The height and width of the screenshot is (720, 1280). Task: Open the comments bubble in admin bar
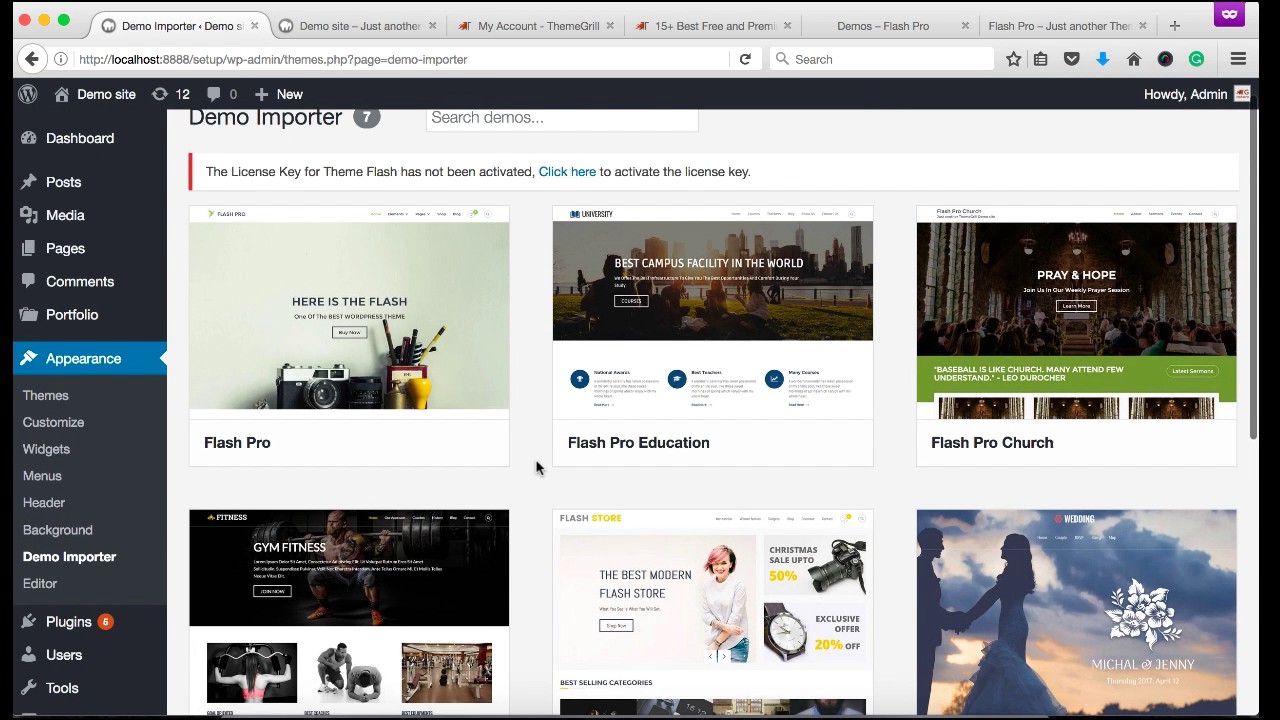point(221,94)
